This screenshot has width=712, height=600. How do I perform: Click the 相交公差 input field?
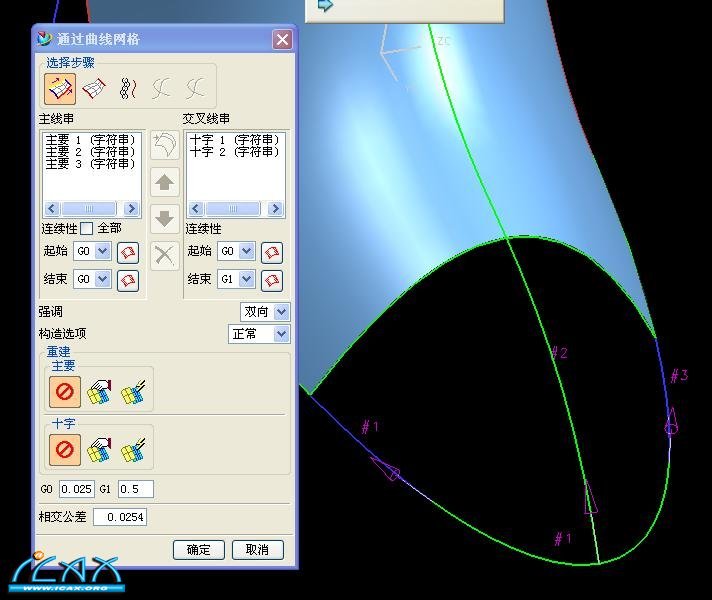pos(119,517)
